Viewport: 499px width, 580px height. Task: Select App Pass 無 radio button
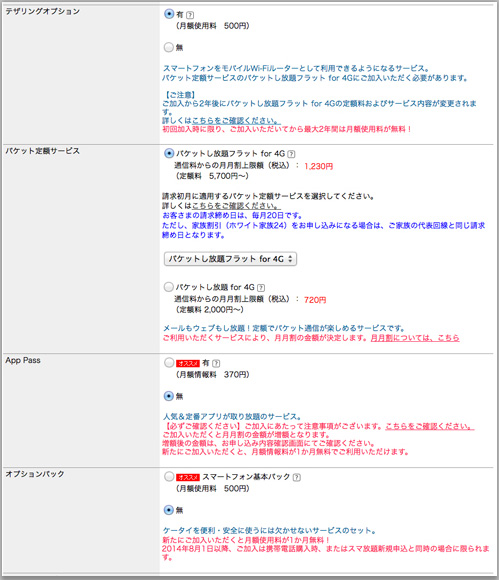click(x=169, y=396)
